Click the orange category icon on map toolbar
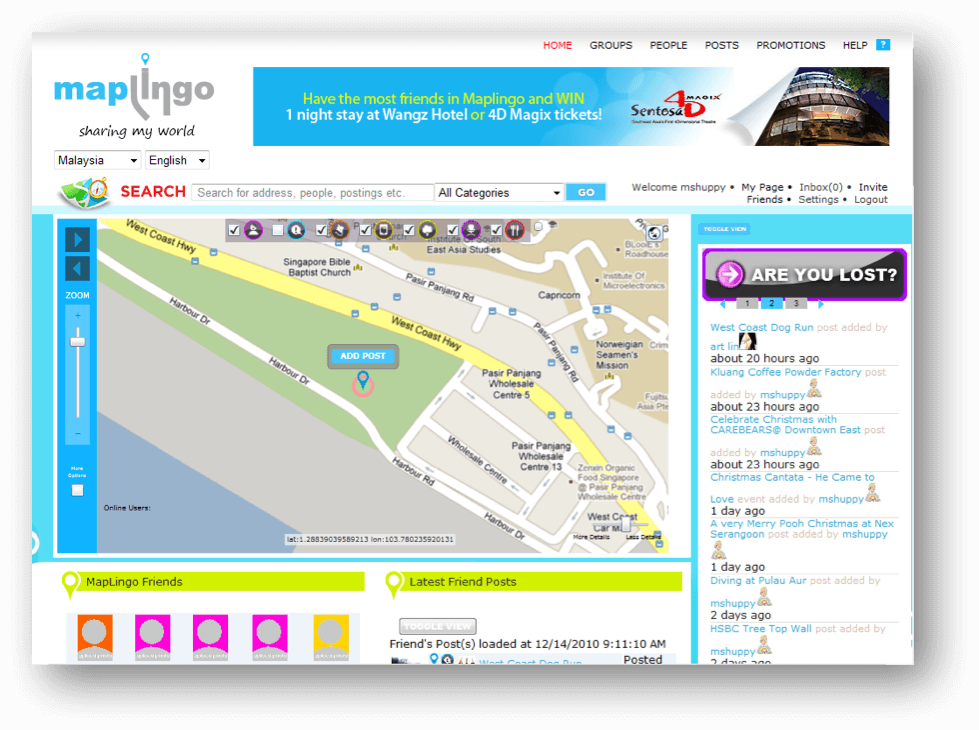Screen dimensions: 979x730 coord(340,230)
